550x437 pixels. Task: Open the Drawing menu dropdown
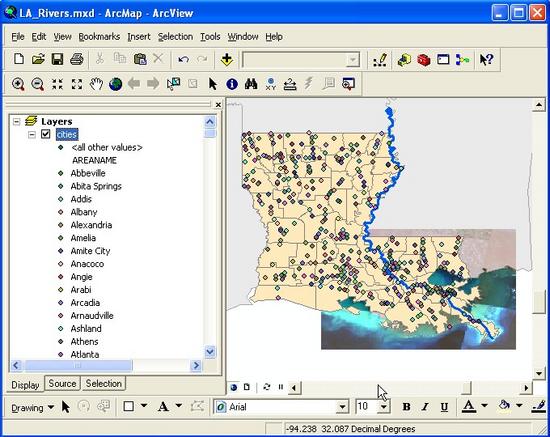[x=32, y=408]
